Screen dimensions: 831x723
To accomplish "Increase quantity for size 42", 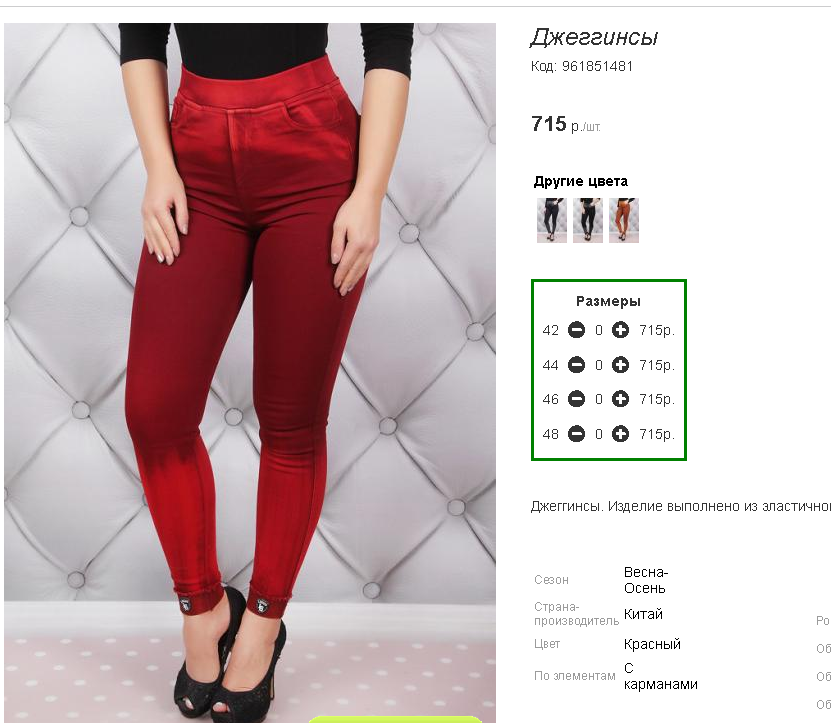I will pos(620,330).
